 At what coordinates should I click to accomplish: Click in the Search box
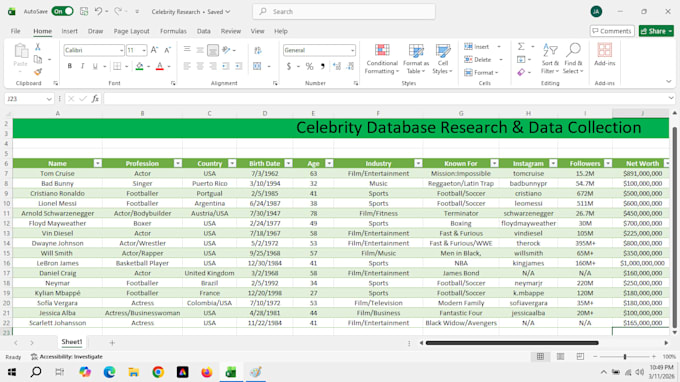click(x=344, y=12)
